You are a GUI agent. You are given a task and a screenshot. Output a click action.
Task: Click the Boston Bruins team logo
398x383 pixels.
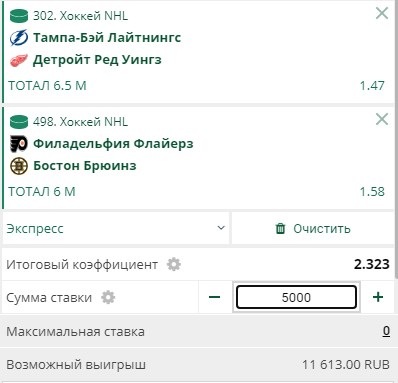pyautogui.click(x=19, y=166)
